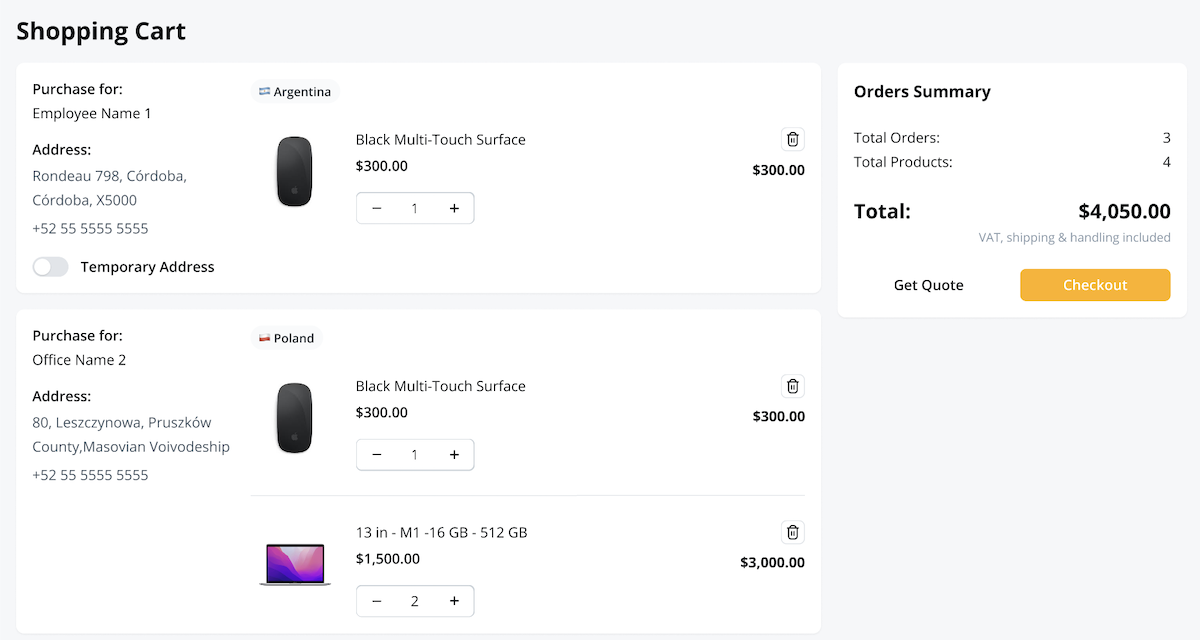Remove the Black Multi-Touch Surface from Poland order

[792, 386]
